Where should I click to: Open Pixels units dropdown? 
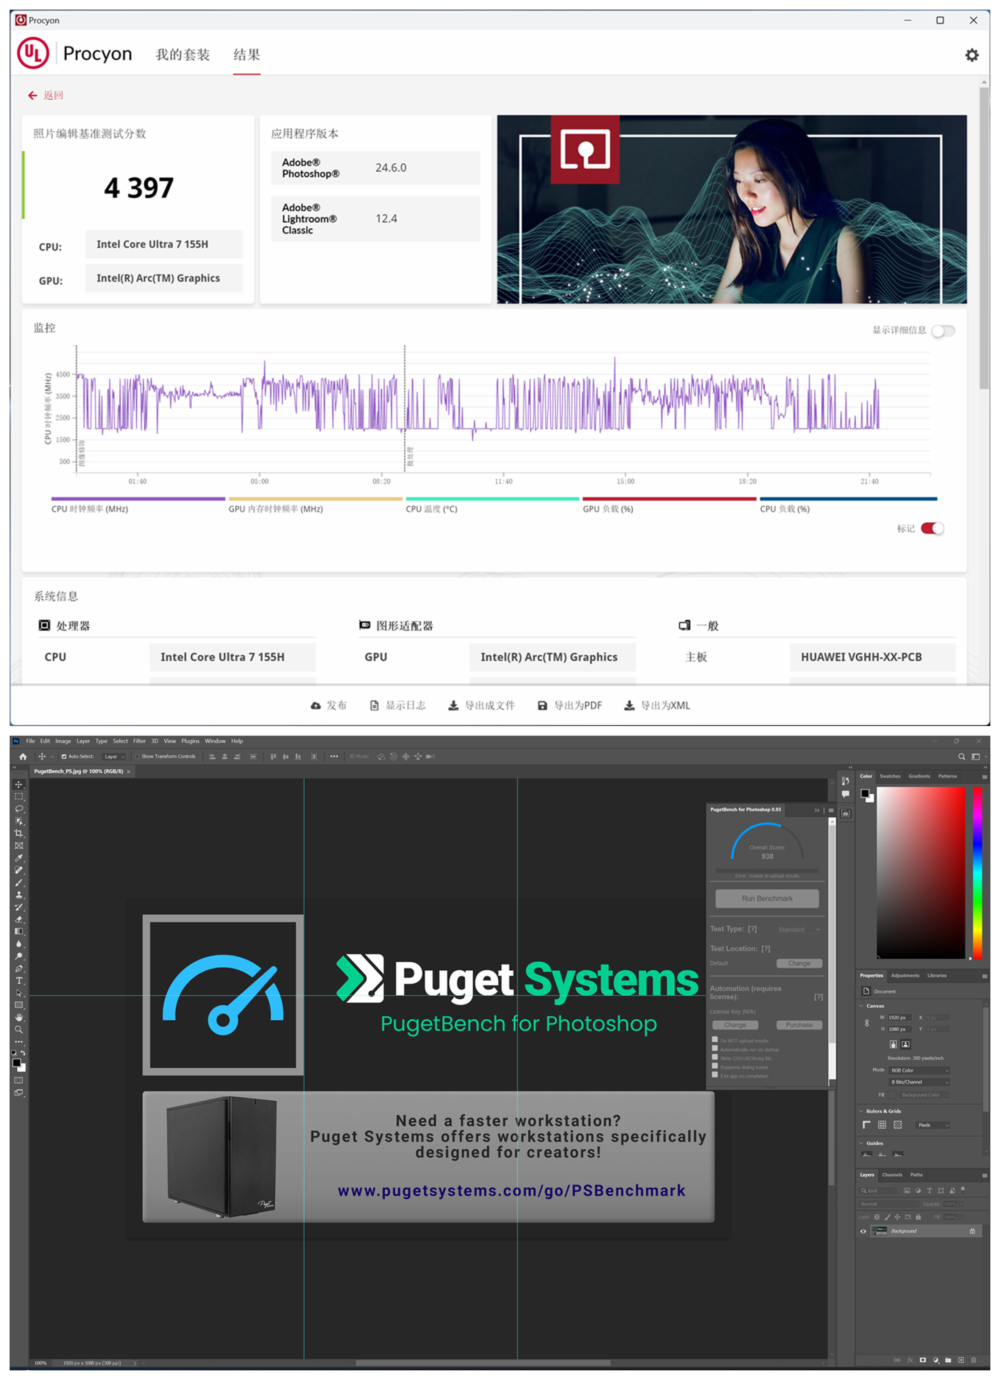tap(932, 1125)
